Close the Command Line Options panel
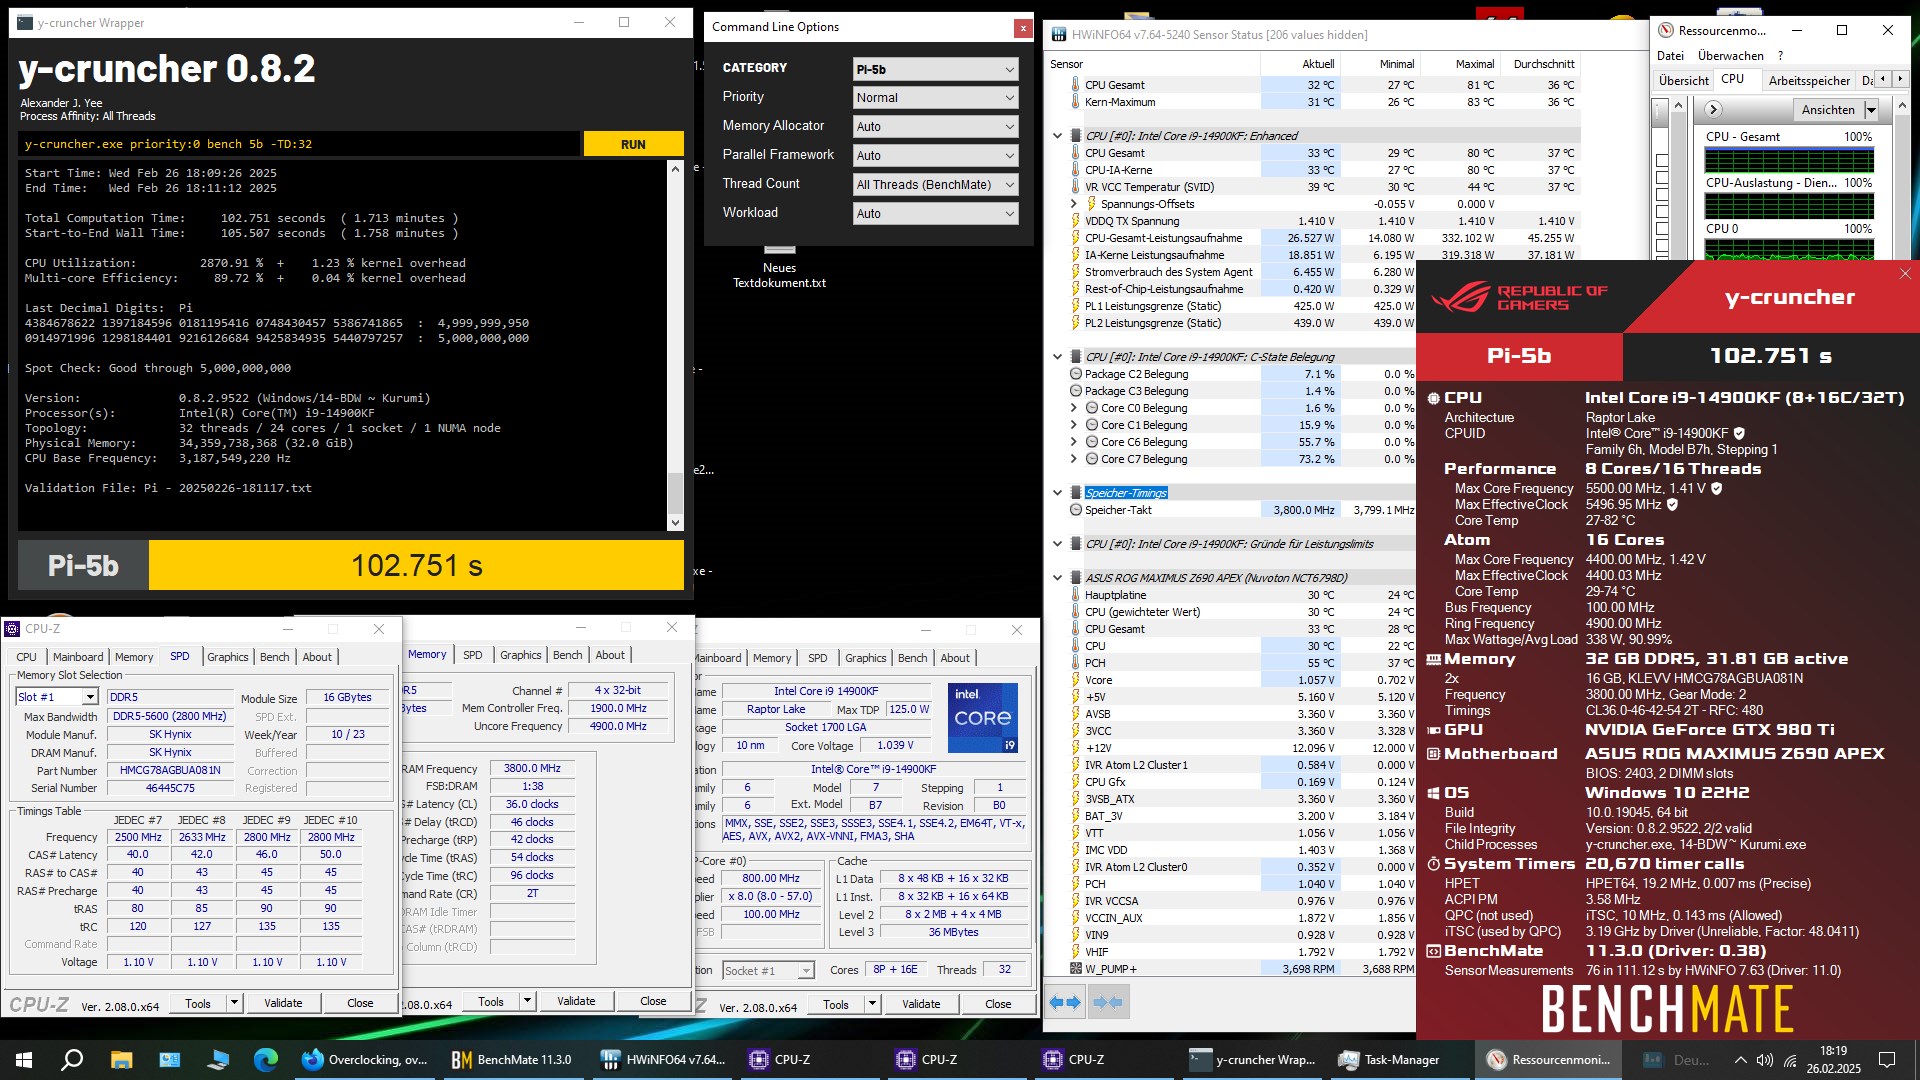Screen dimensions: 1920x1080 tap(1022, 28)
